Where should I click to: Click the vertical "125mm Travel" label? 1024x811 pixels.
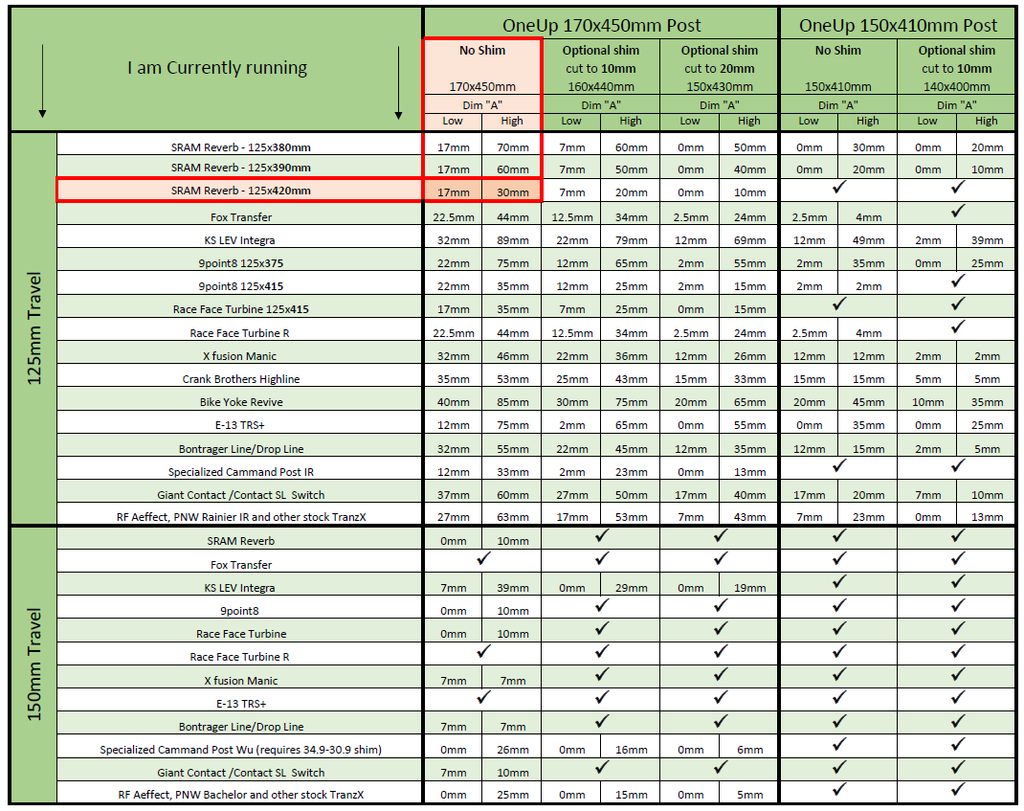pyautogui.click(x=34, y=328)
